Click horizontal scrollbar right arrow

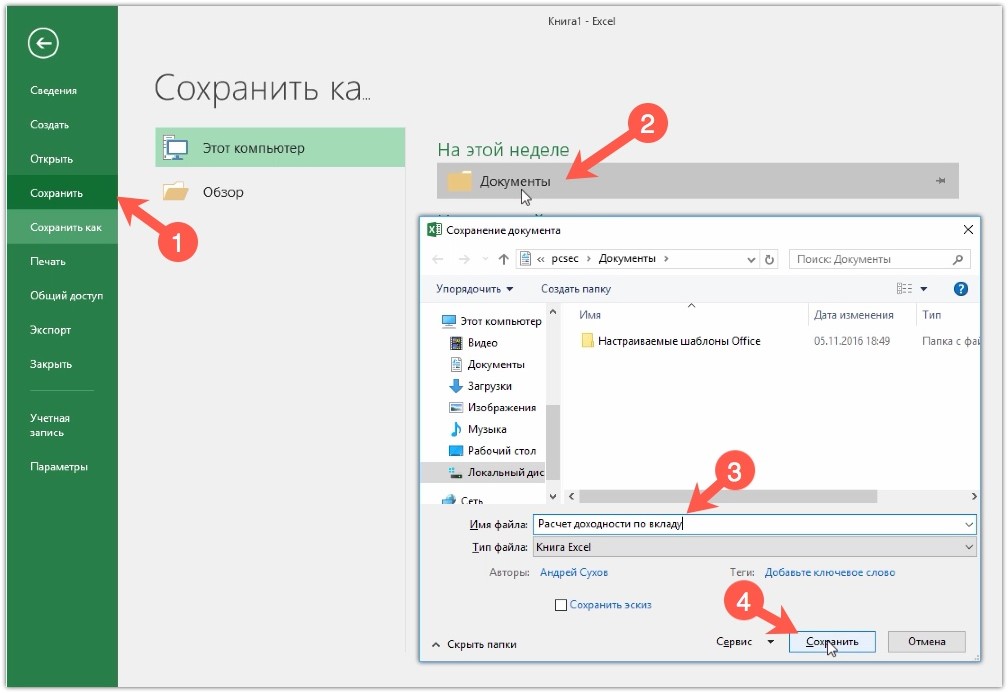[x=973, y=496]
